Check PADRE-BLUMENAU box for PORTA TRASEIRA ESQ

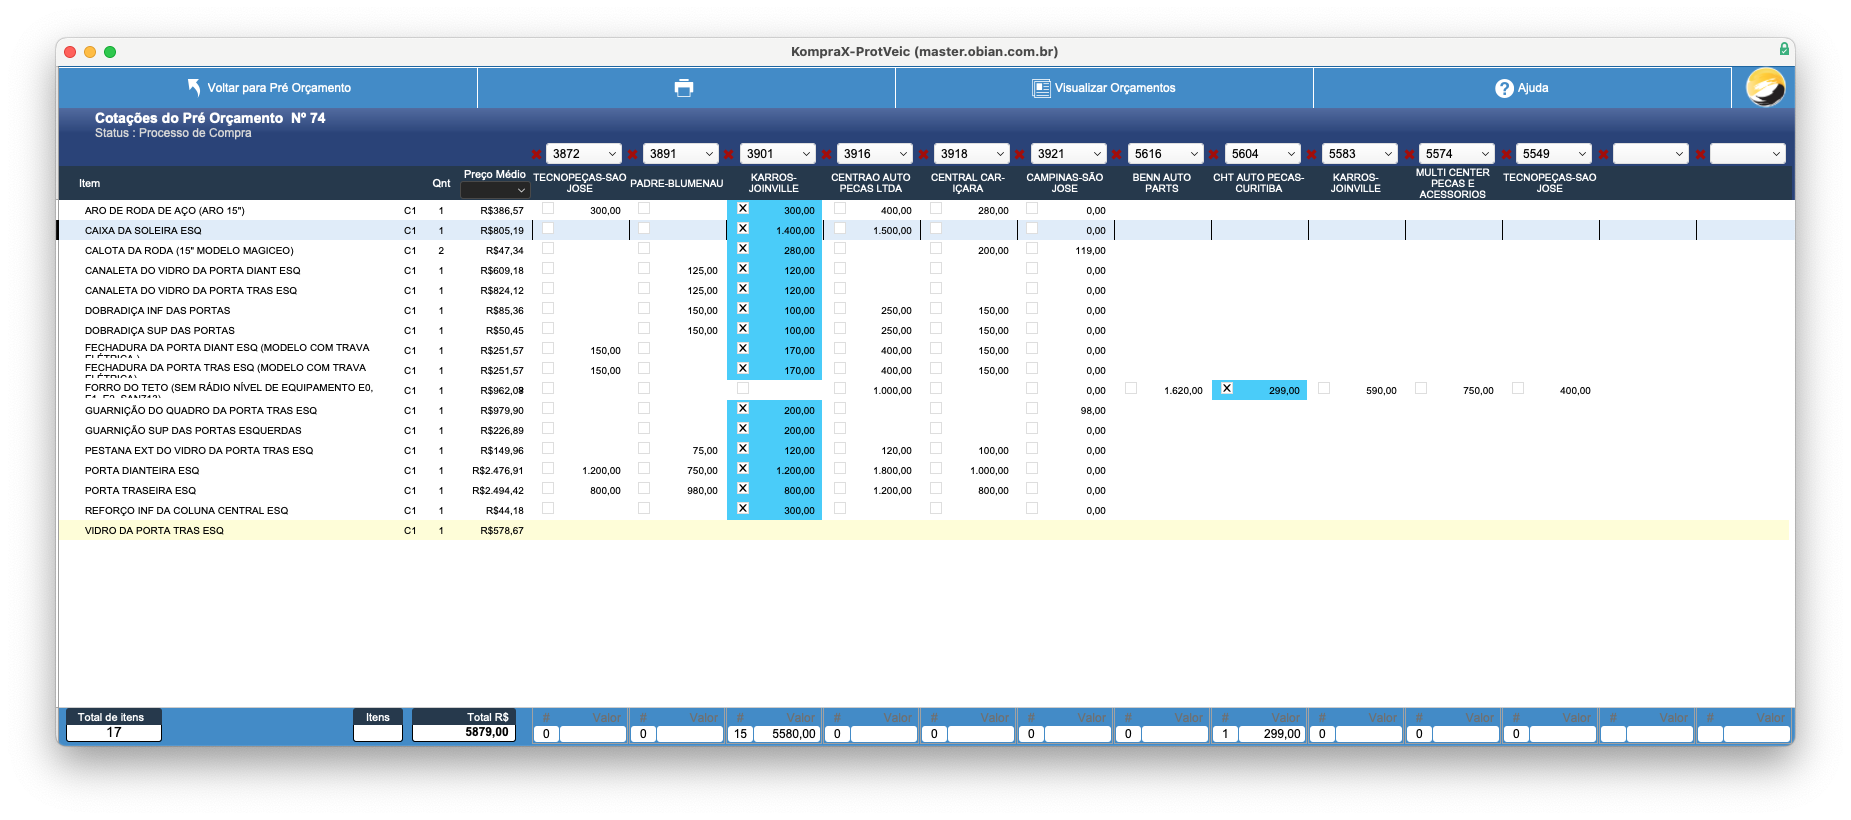[644, 488]
